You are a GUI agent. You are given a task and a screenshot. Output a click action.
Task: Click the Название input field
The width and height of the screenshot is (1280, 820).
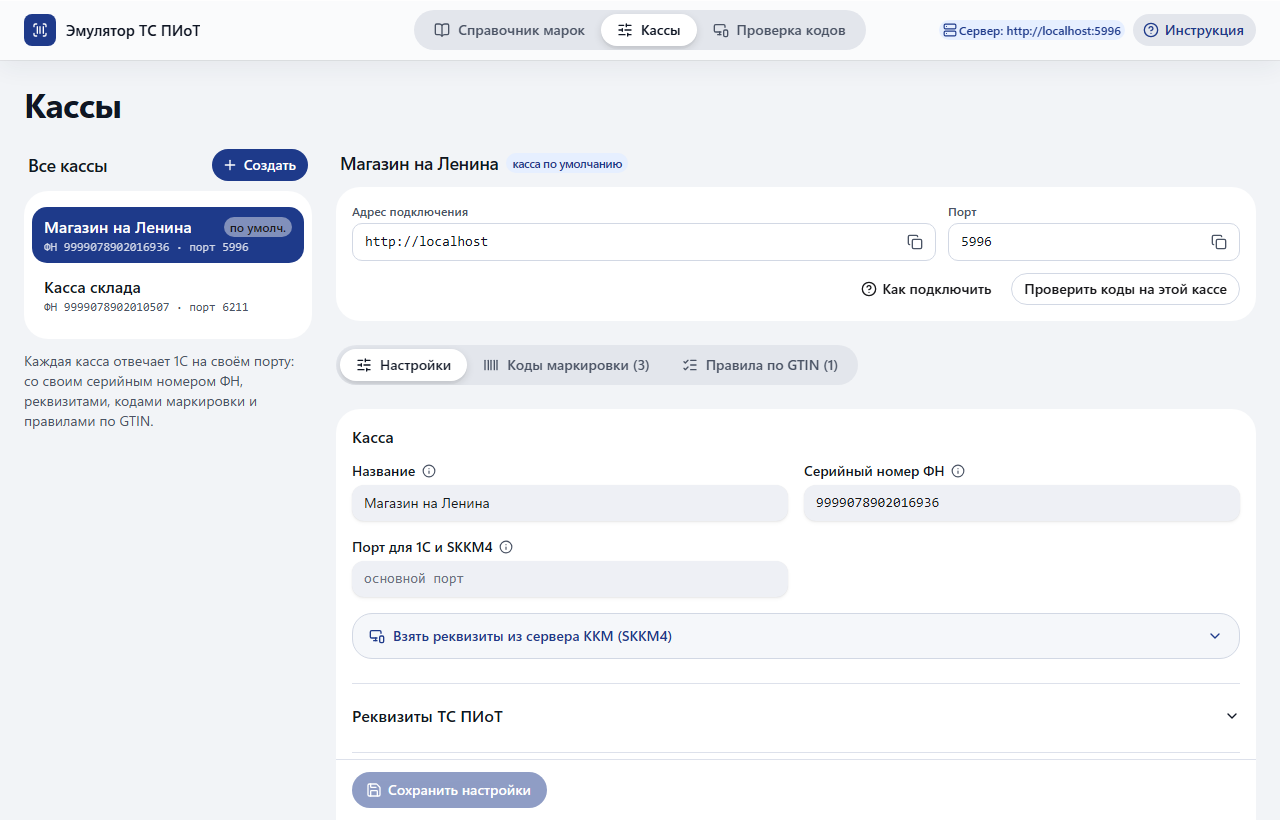tap(570, 503)
